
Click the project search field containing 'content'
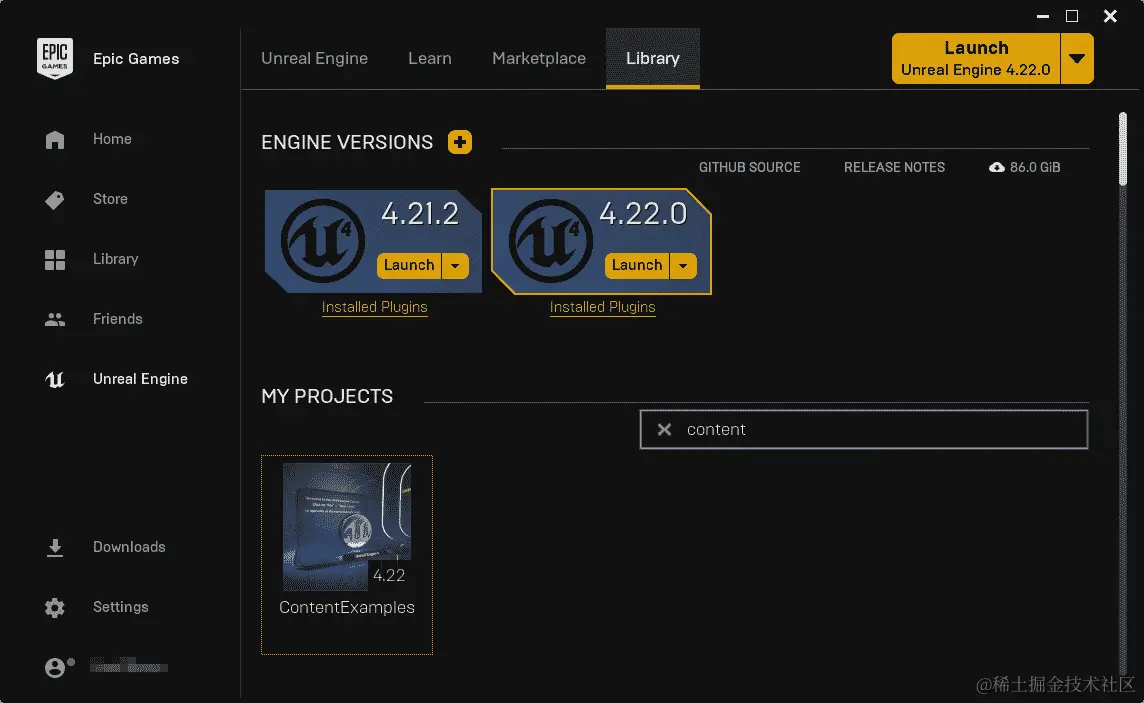tap(864, 429)
